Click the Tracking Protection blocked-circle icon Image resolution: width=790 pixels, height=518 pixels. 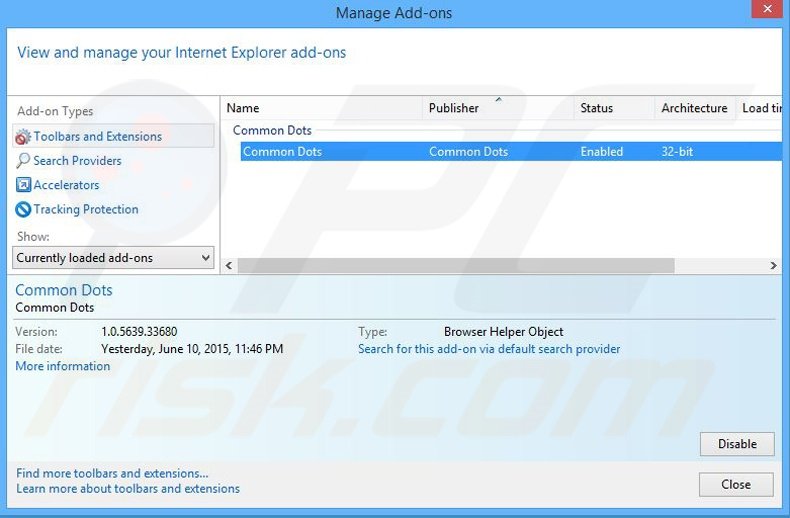point(23,209)
